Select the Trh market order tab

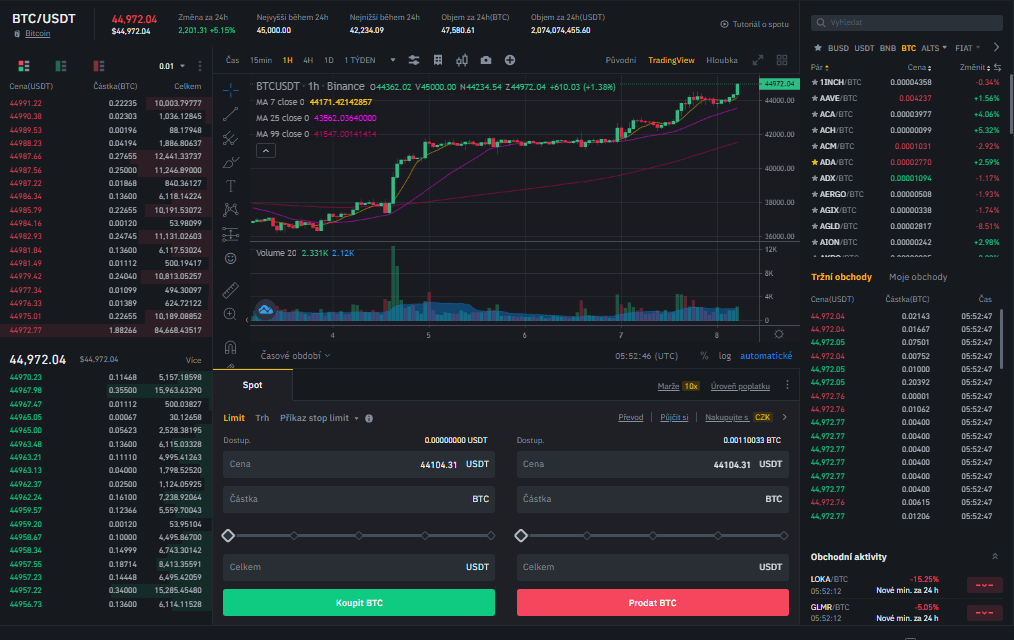262,418
